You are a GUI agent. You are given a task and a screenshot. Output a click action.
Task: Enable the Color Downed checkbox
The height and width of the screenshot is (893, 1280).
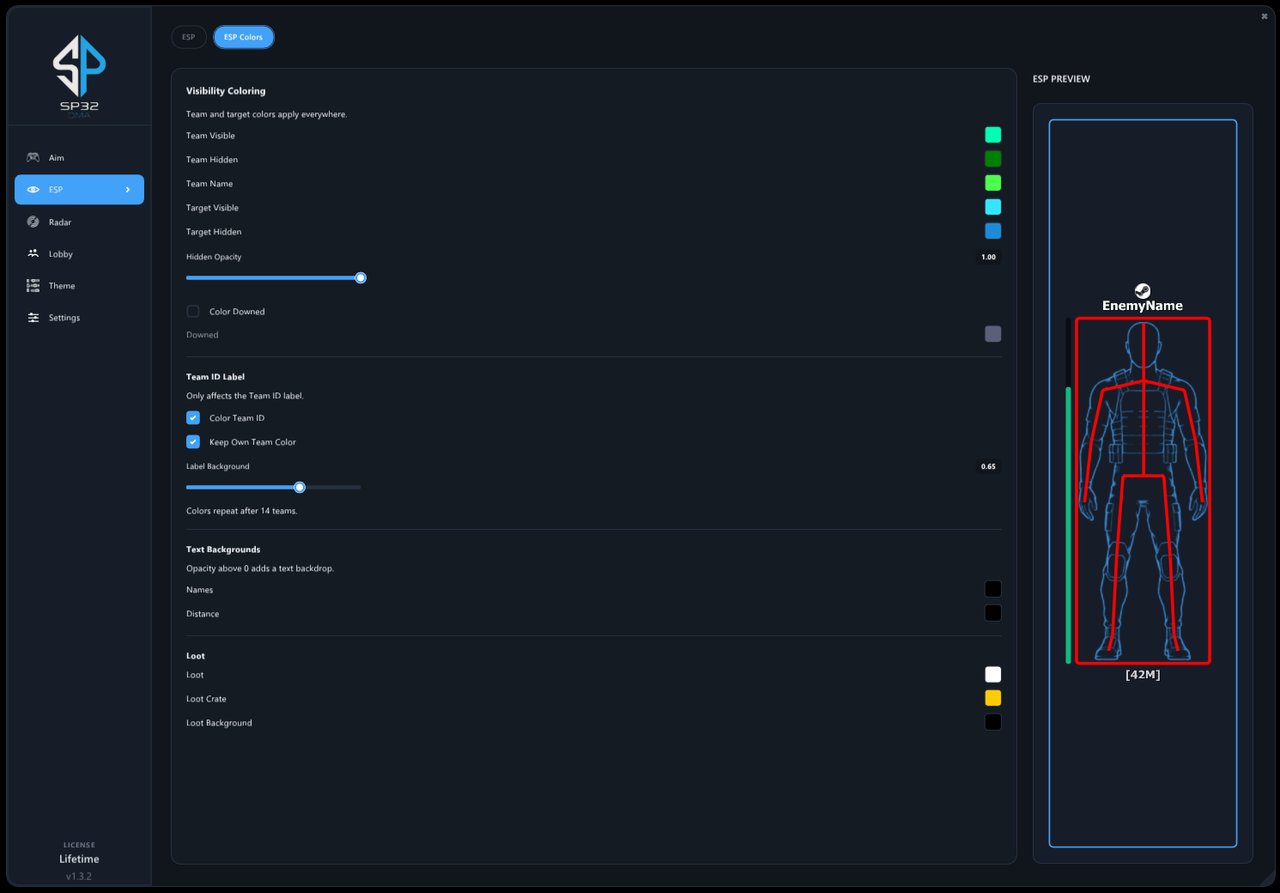193,311
